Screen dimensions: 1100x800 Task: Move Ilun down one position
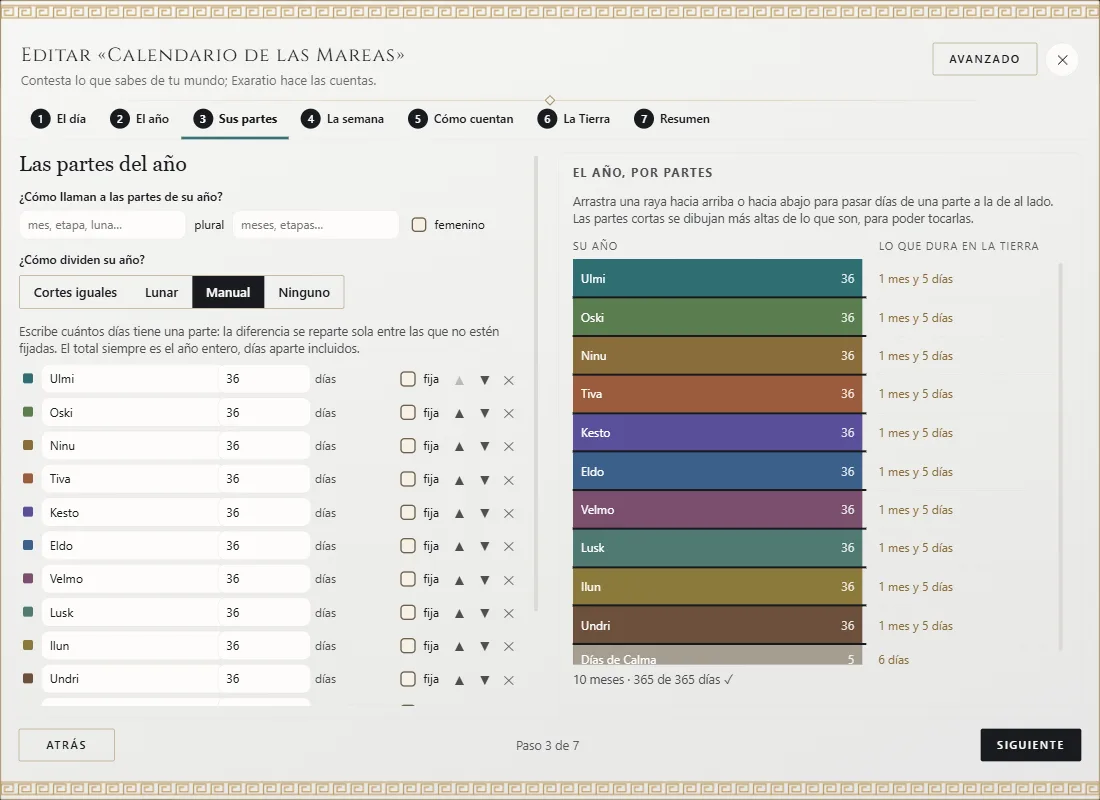coord(485,646)
